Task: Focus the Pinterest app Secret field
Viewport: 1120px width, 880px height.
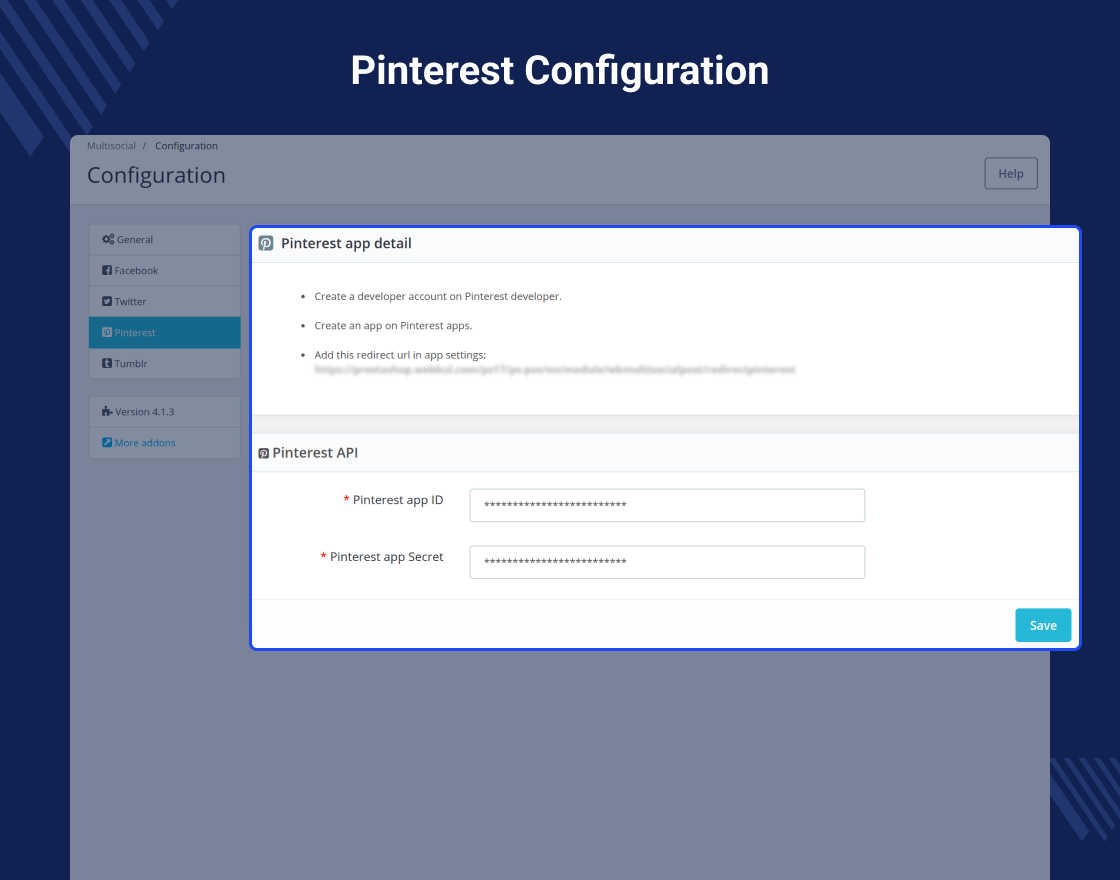Action: pos(667,562)
